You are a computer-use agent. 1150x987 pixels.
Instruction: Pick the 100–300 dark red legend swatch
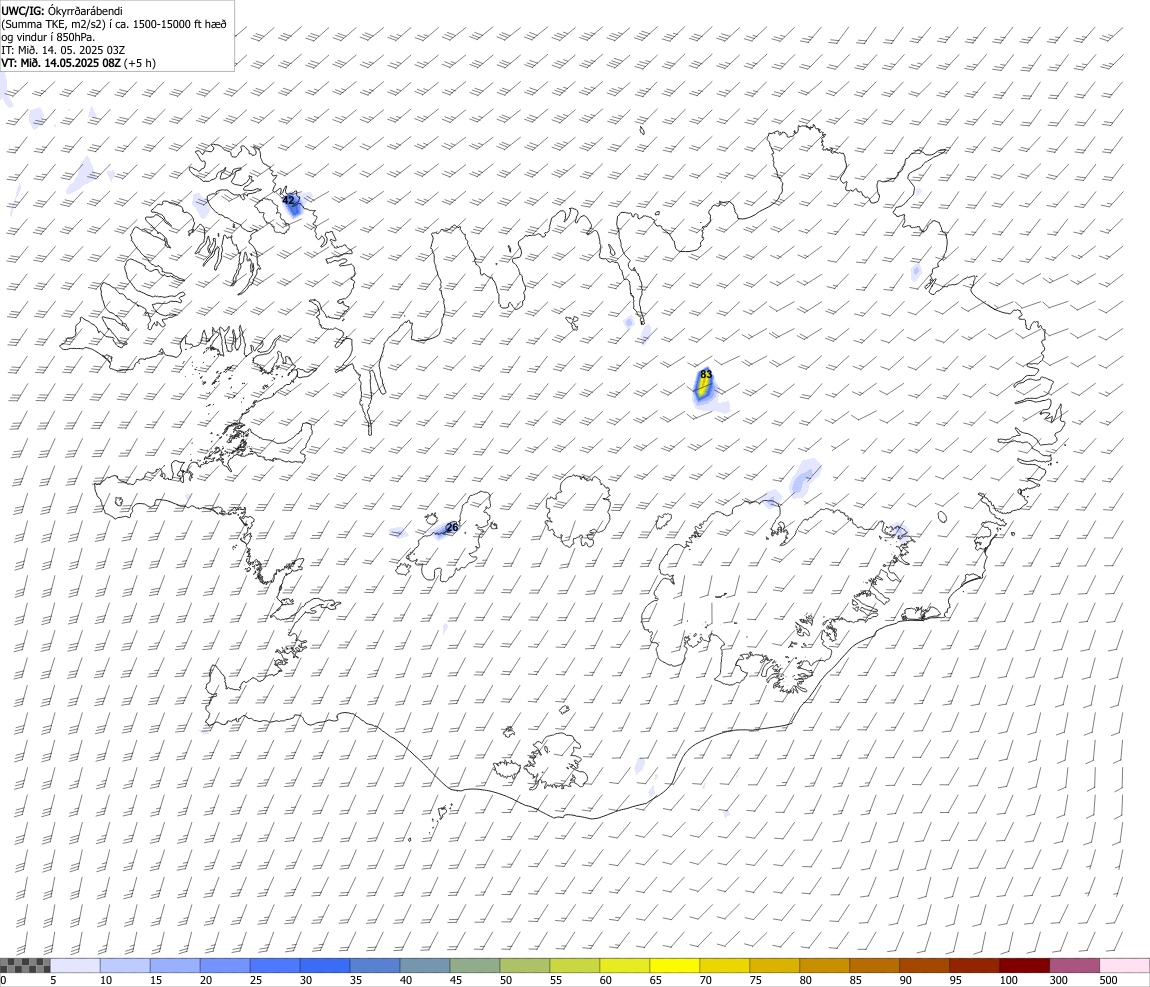pyautogui.click(x=1025, y=965)
